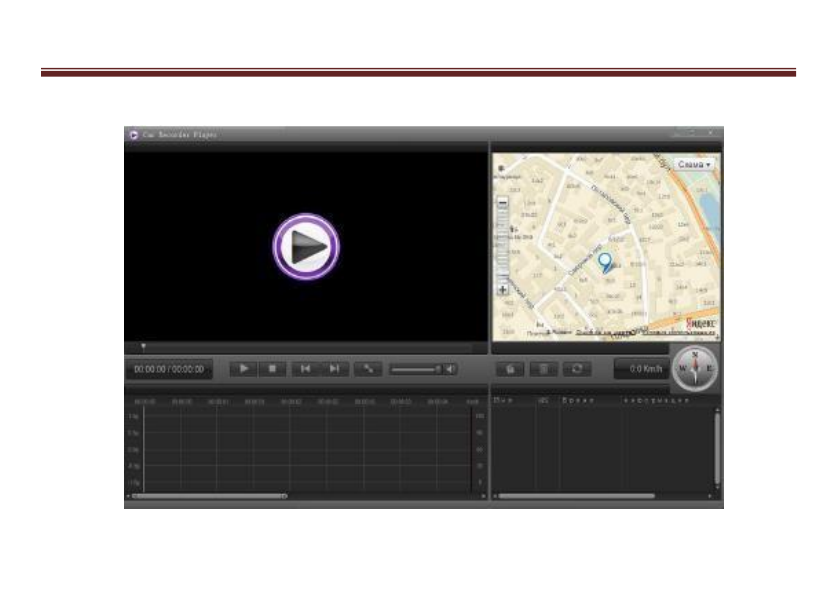839x595 pixels.
Task: Jump to the previous video file
Action: (306, 369)
